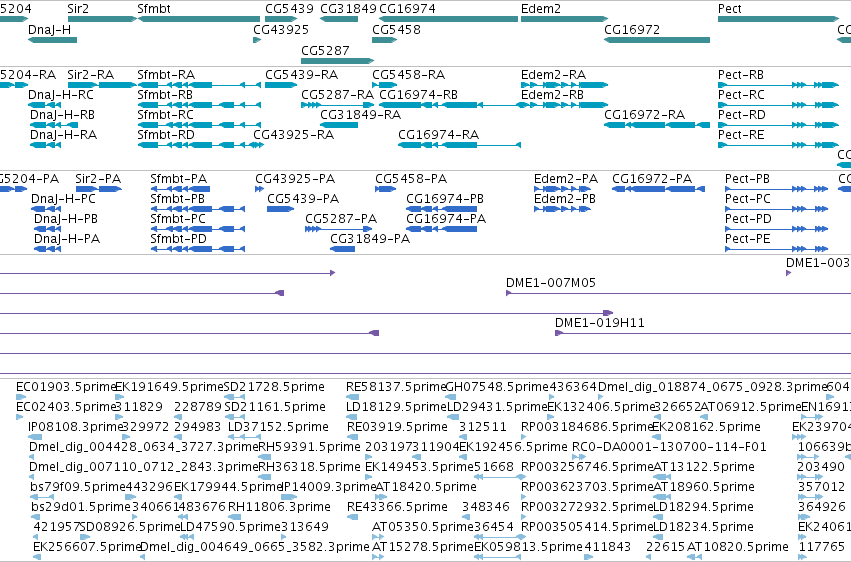Click the Edem2-RA transcript label
The height and width of the screenshot is (562, 851).
[554, 74]
